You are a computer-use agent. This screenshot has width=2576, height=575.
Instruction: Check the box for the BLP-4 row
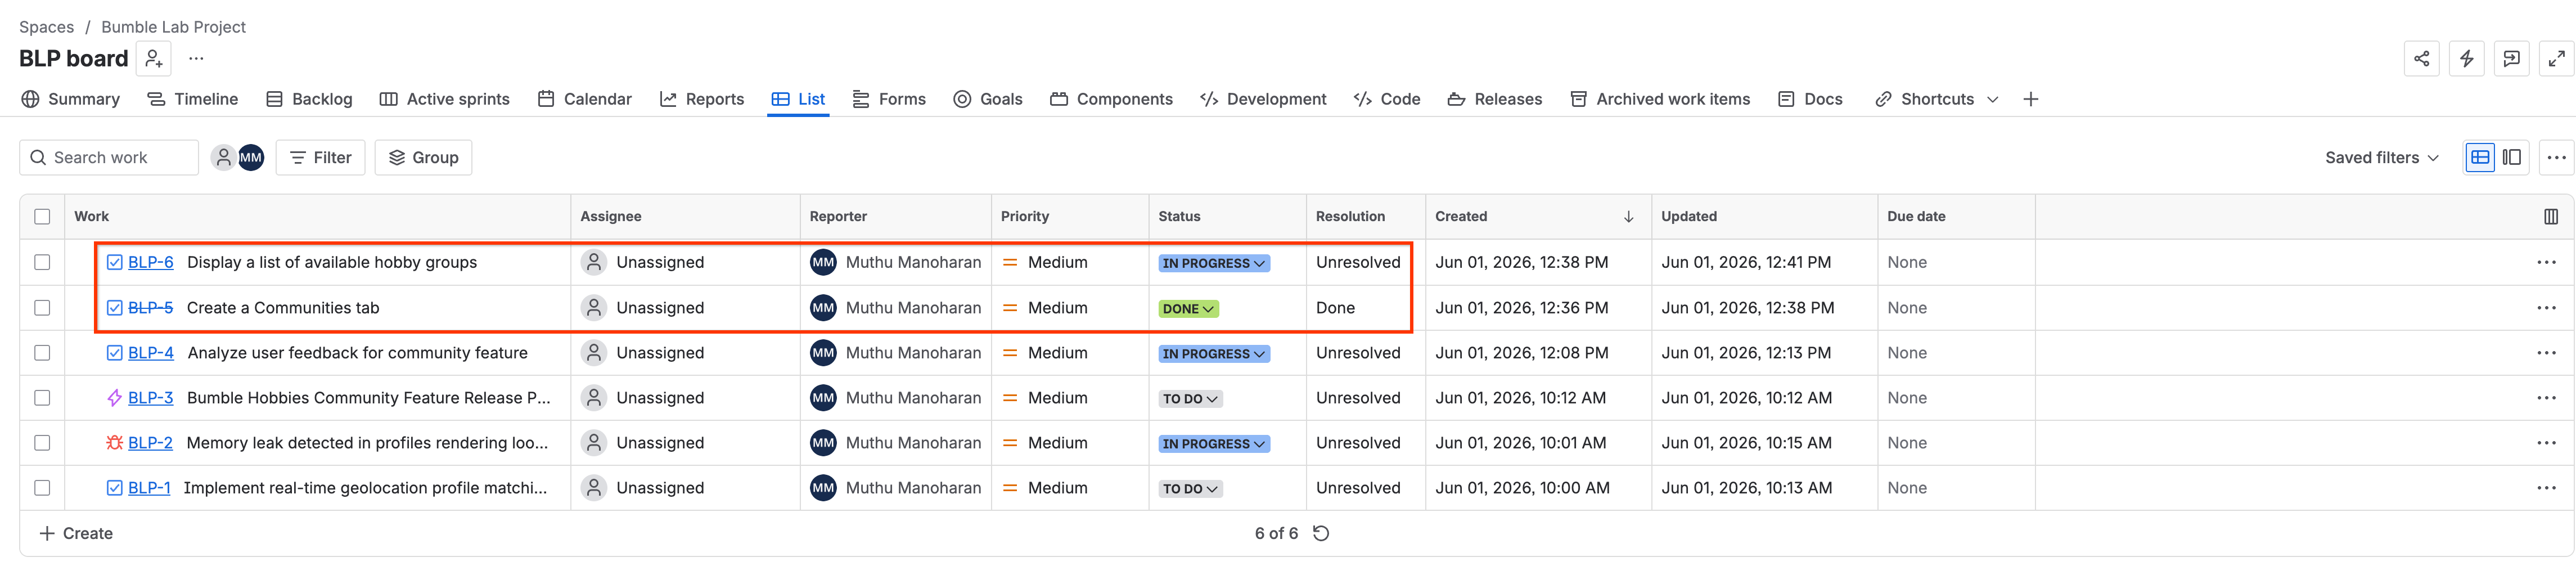[x=42, y=354]
